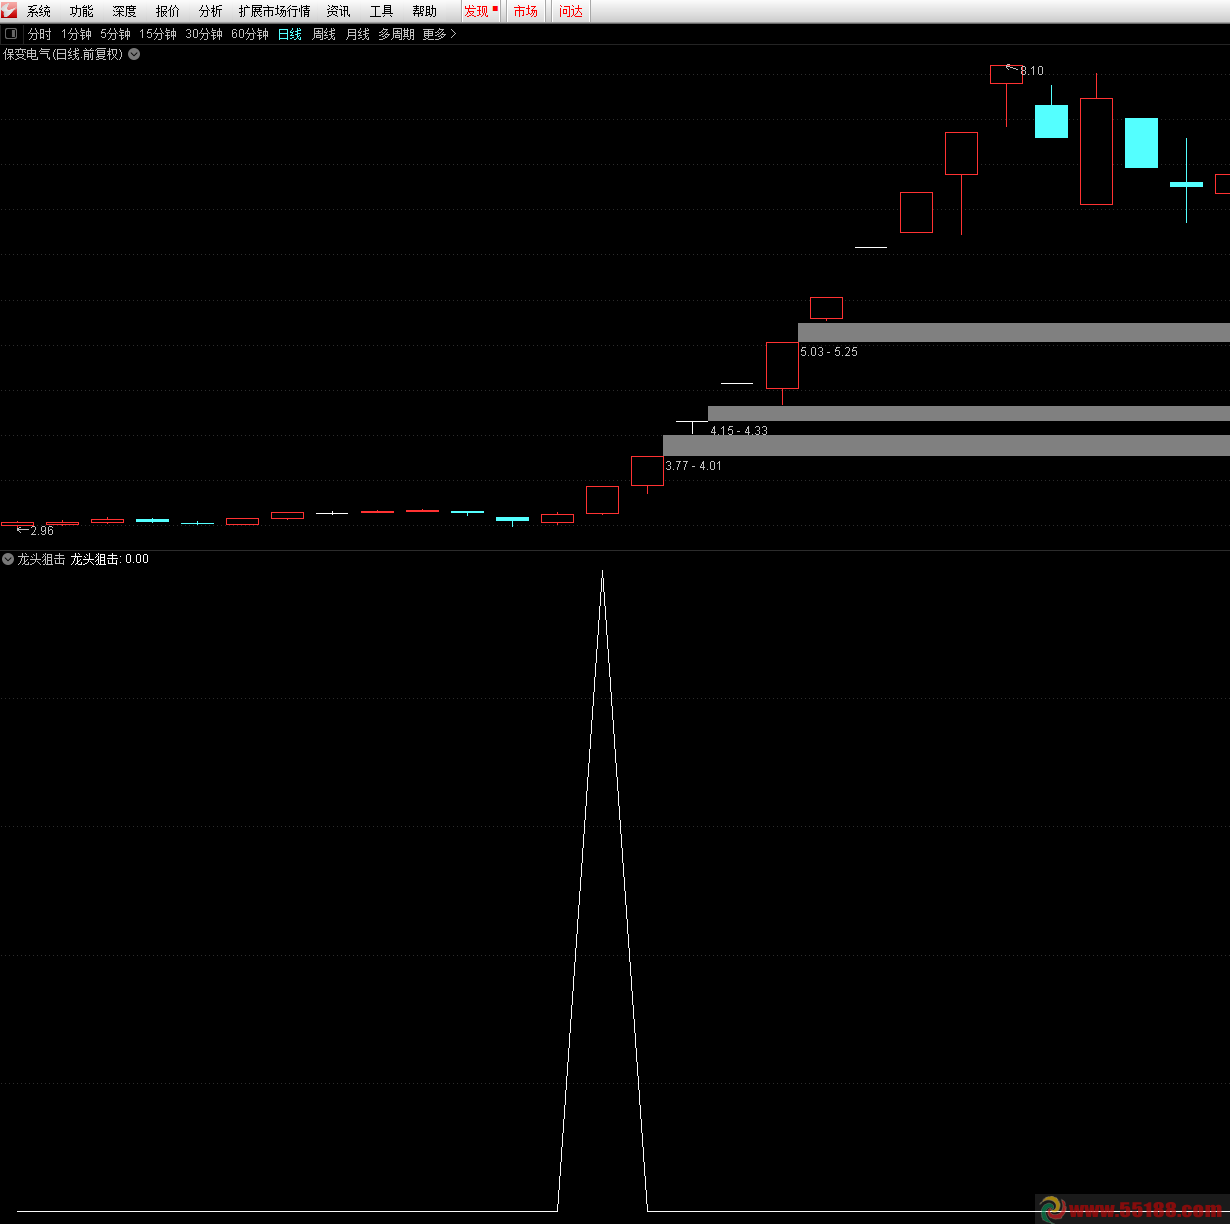Expand the 保变电气 chart settings arrow
The image size is (1230, 1224).
(134, 54)
